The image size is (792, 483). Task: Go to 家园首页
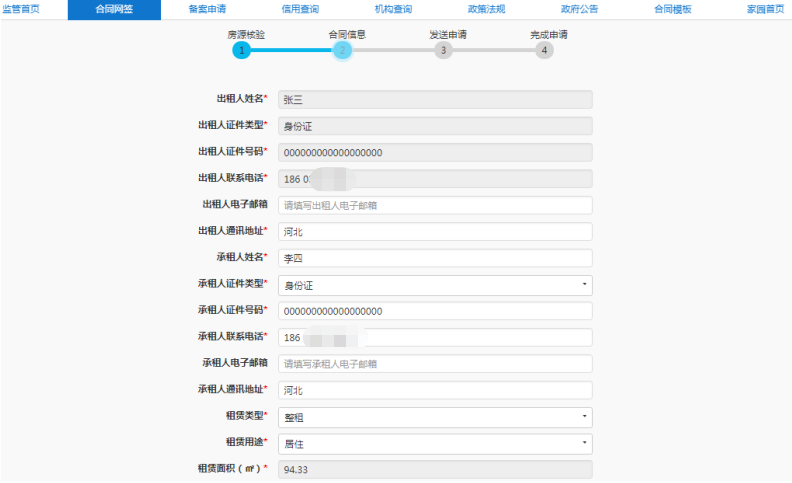point(765,9)
